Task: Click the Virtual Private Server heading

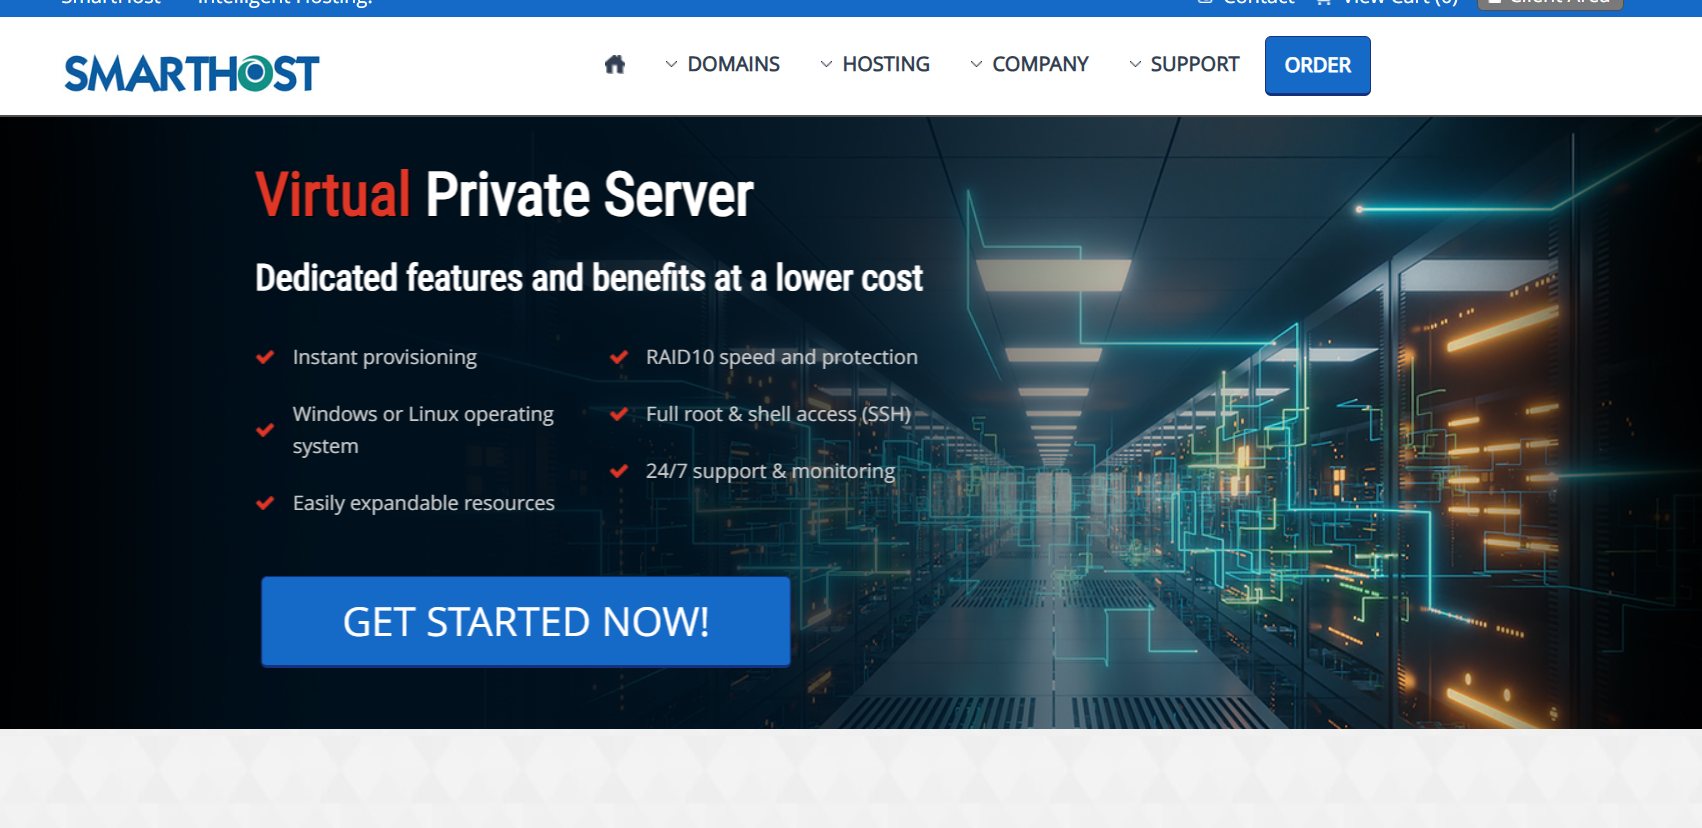Action: point(504,195)
